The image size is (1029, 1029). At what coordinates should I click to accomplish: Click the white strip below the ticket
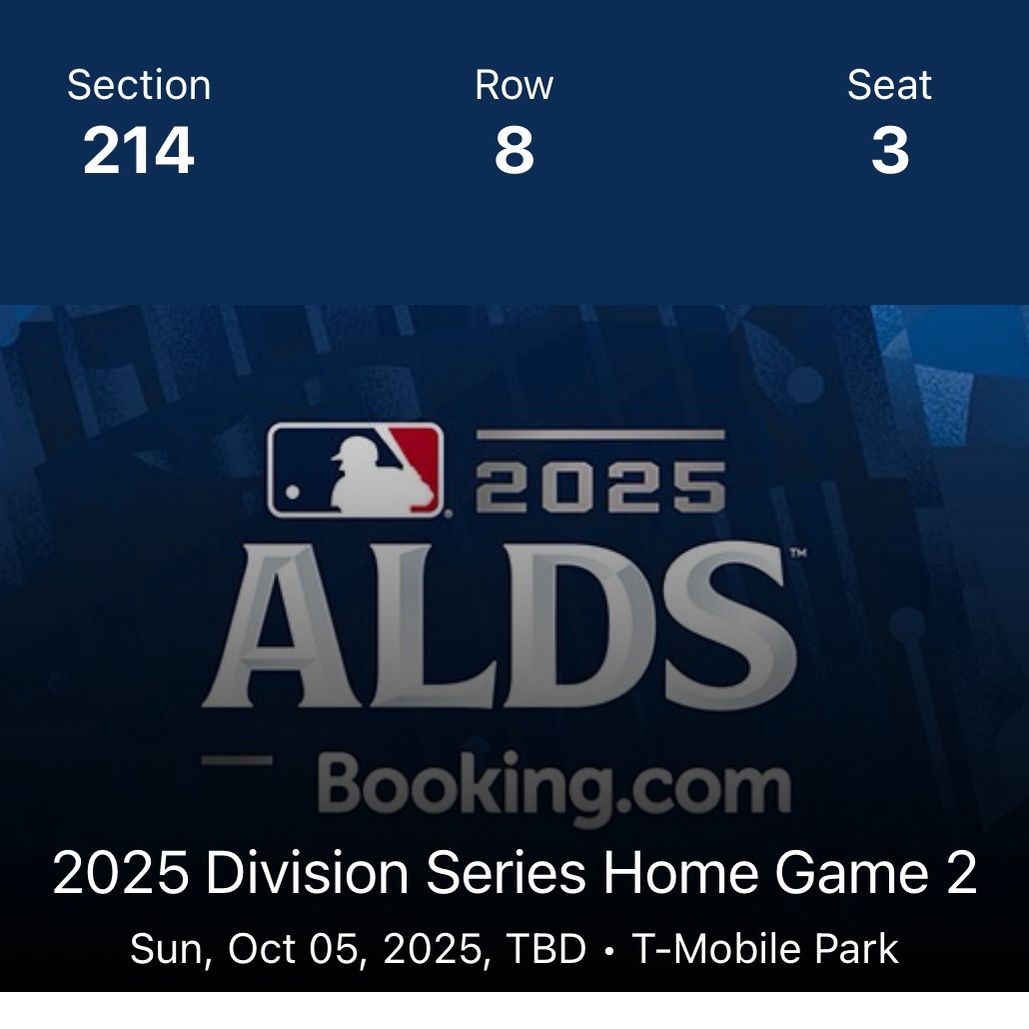coord(514,1010)
